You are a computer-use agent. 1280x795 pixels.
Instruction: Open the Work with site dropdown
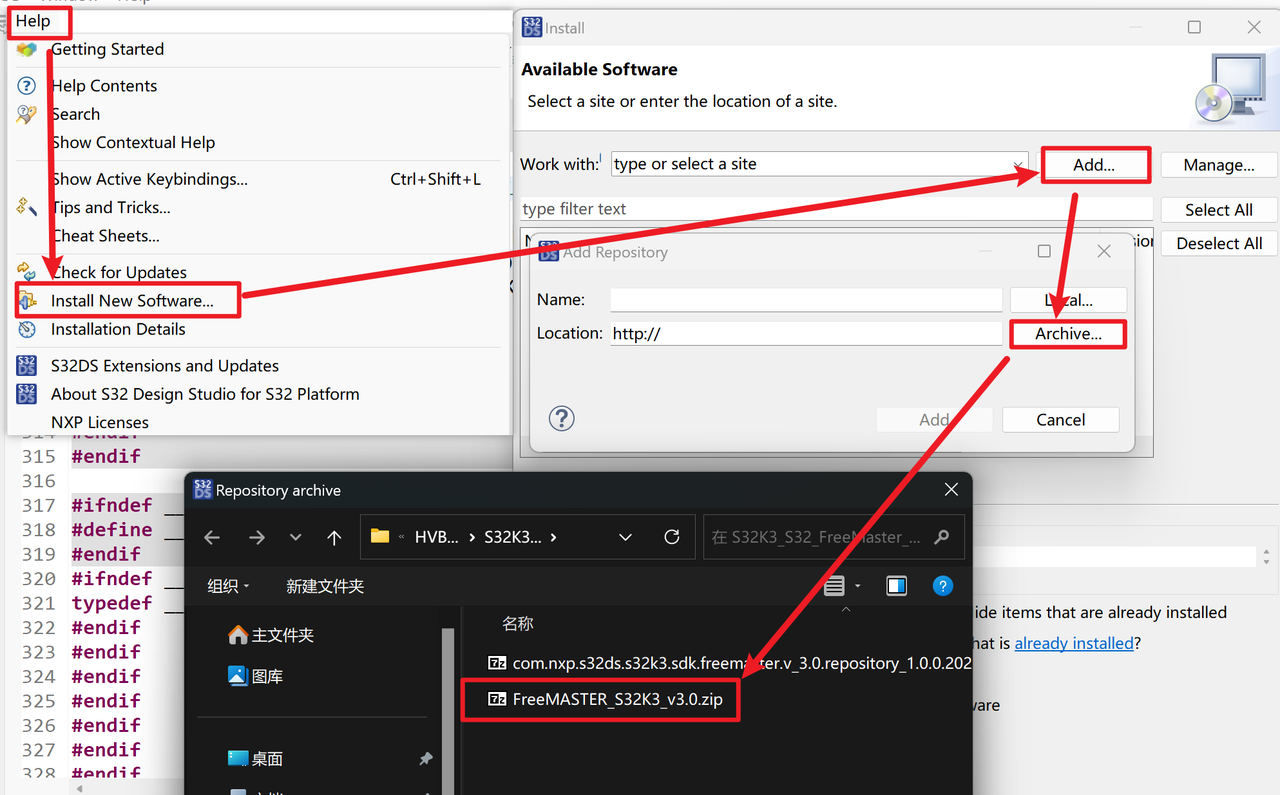point(1018,165)
